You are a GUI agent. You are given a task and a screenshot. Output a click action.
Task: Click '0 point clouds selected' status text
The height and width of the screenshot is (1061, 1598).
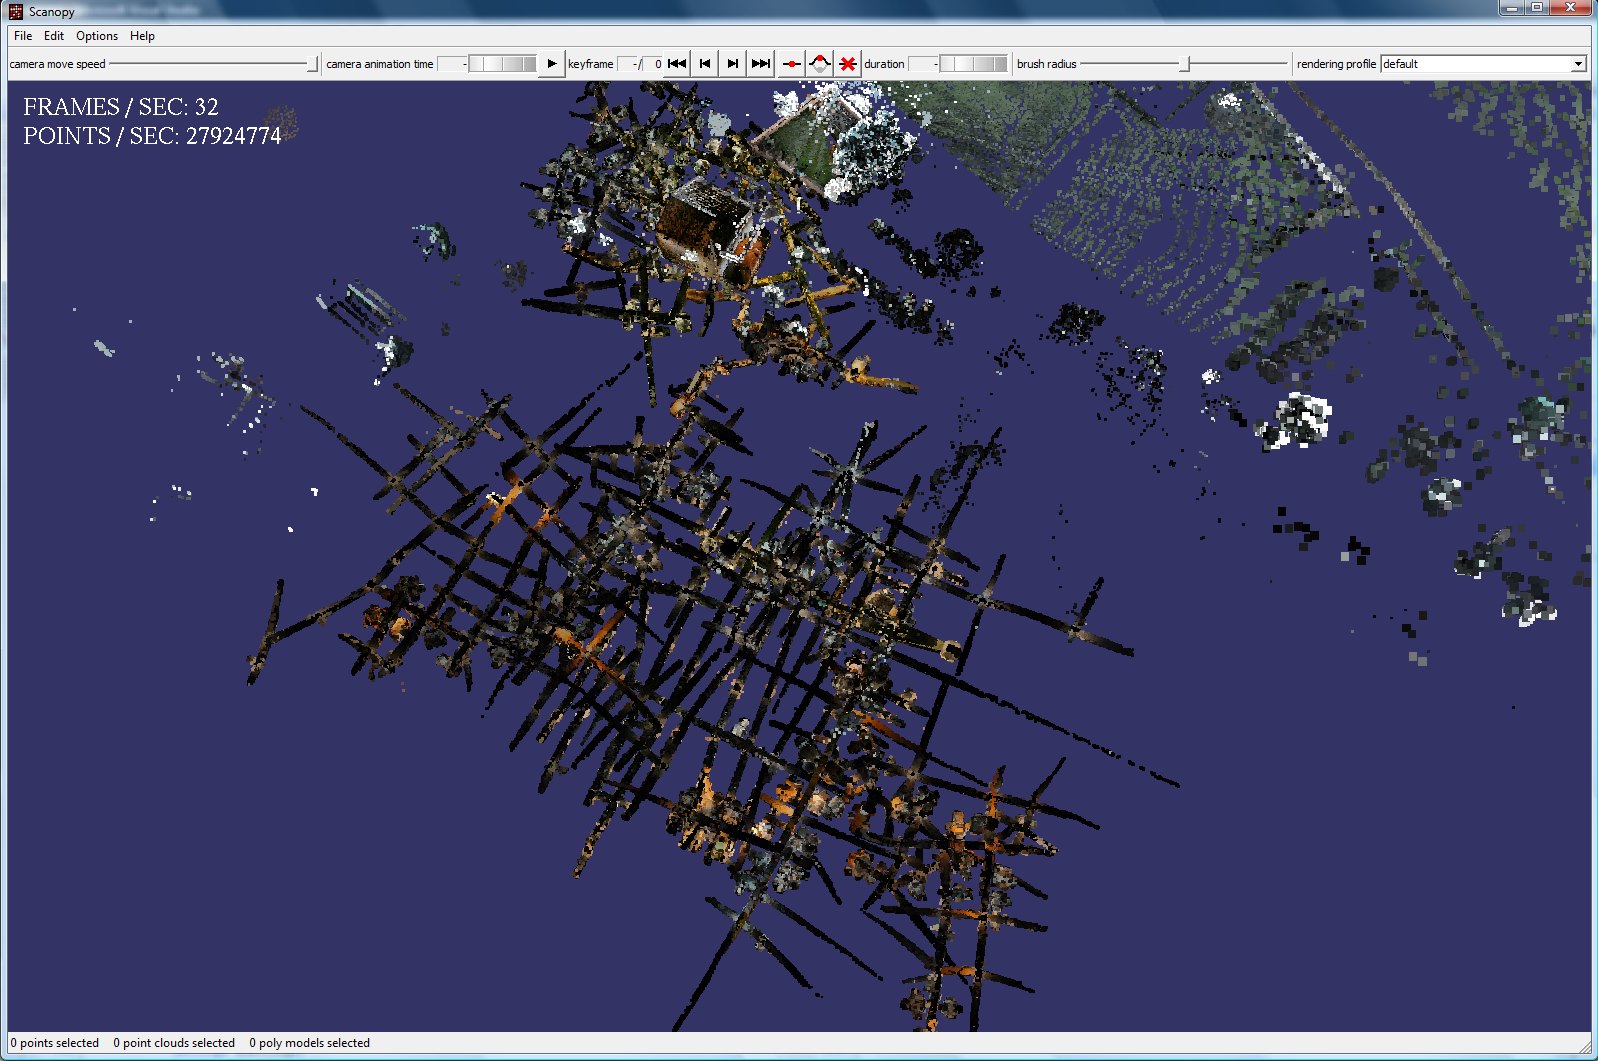coord(174,1043)
